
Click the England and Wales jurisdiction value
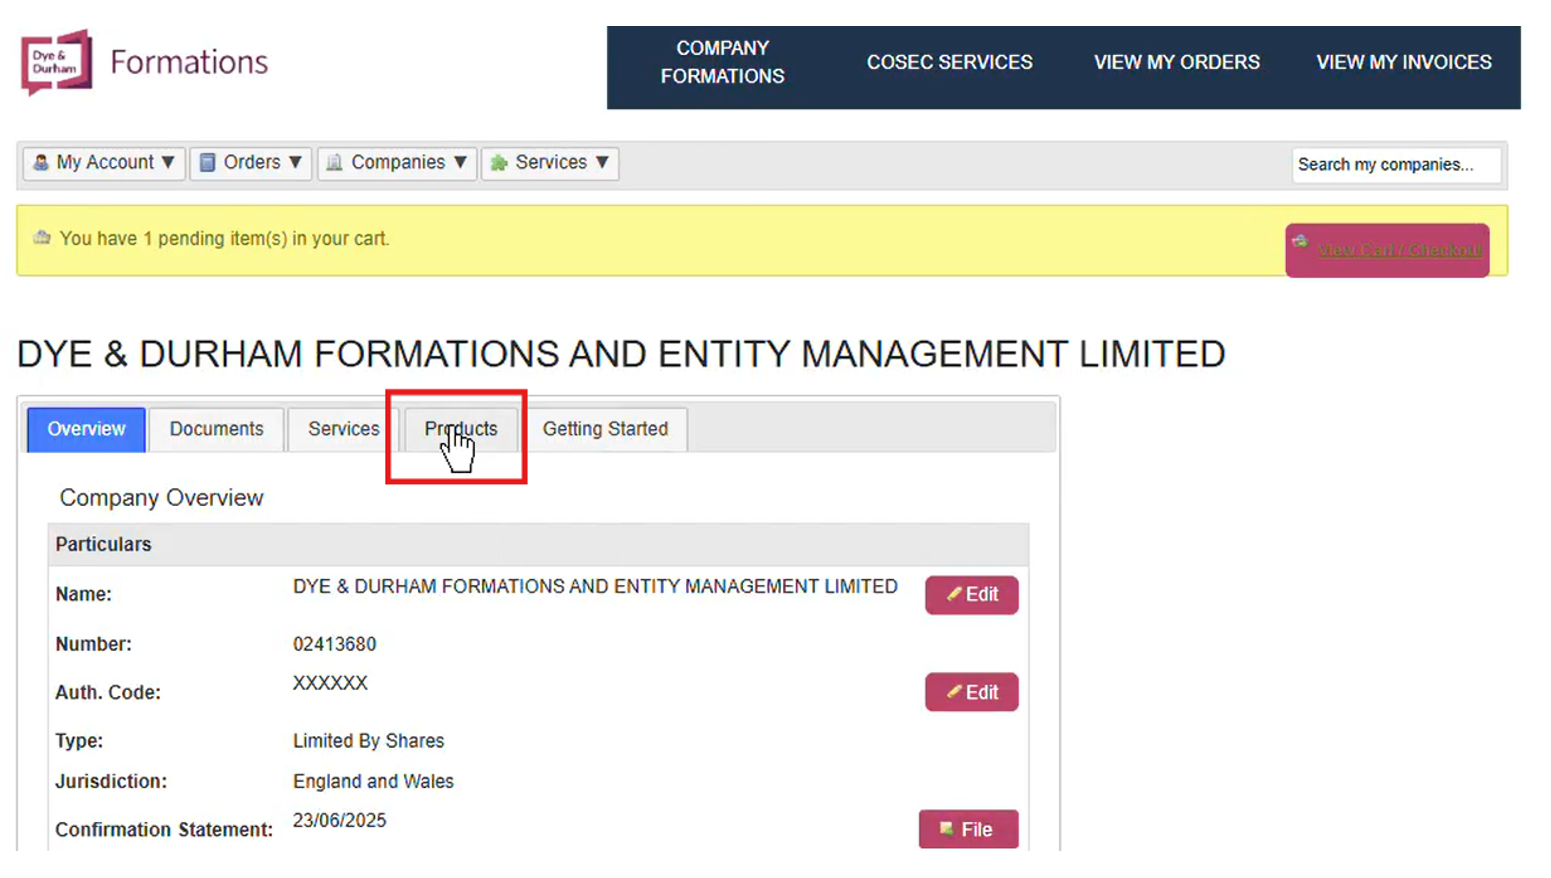tap(373, 781)
